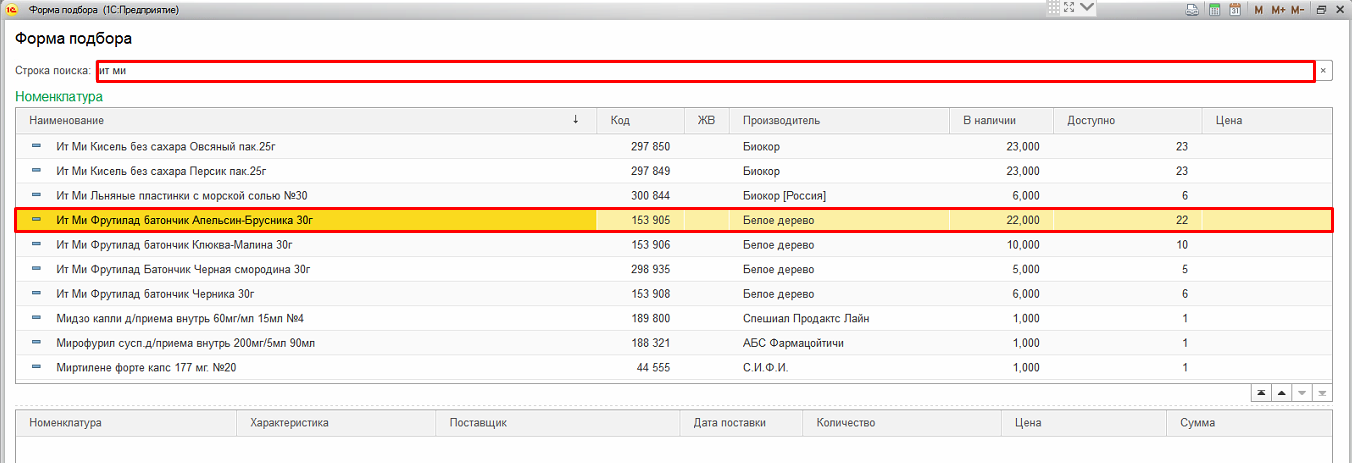Click the Производитель column header
The image size is (1352, 463).
point(838,120)
